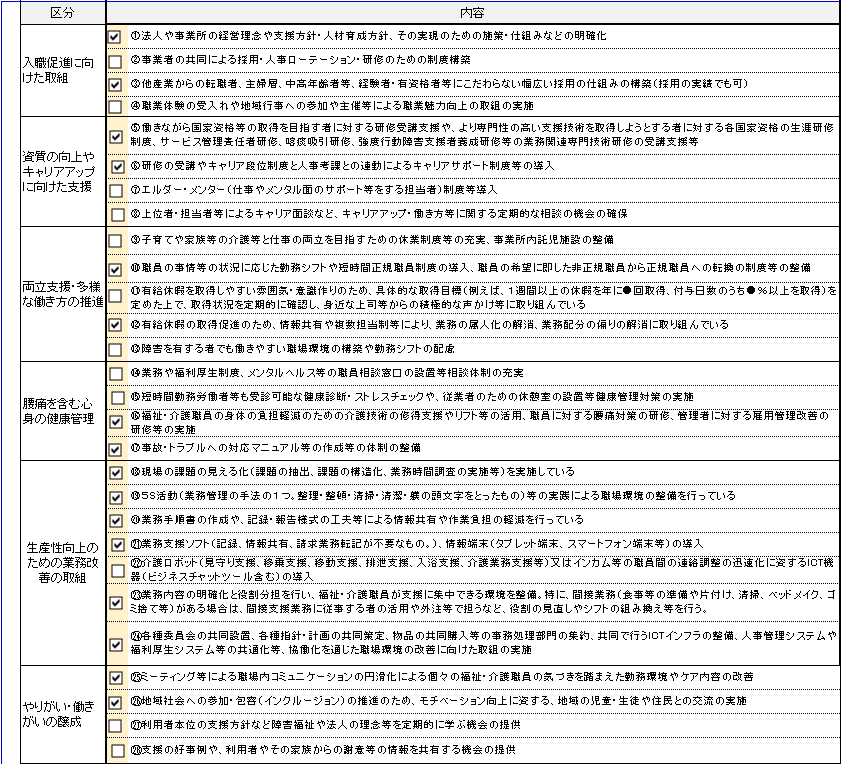The width and height of the screenshot is (842, 765).
Task: Check item ㉗ 利用者本位の支援方針 checkbox
Action: point(115,726)
